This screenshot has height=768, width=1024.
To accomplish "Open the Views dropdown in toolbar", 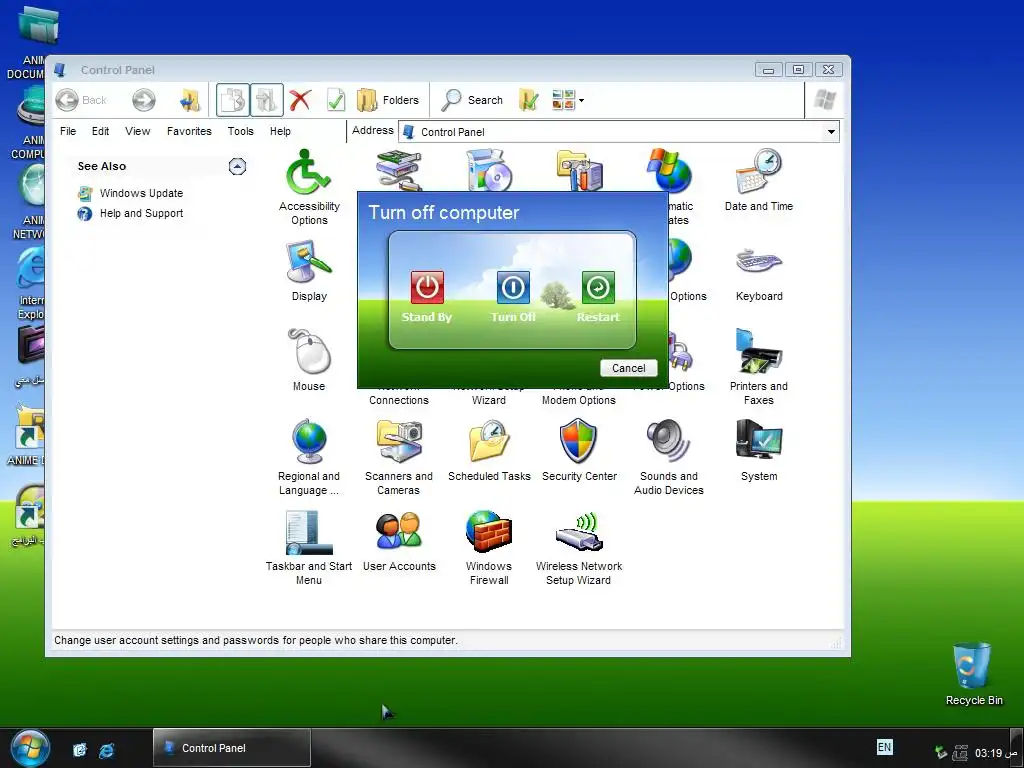I will 568,100.
